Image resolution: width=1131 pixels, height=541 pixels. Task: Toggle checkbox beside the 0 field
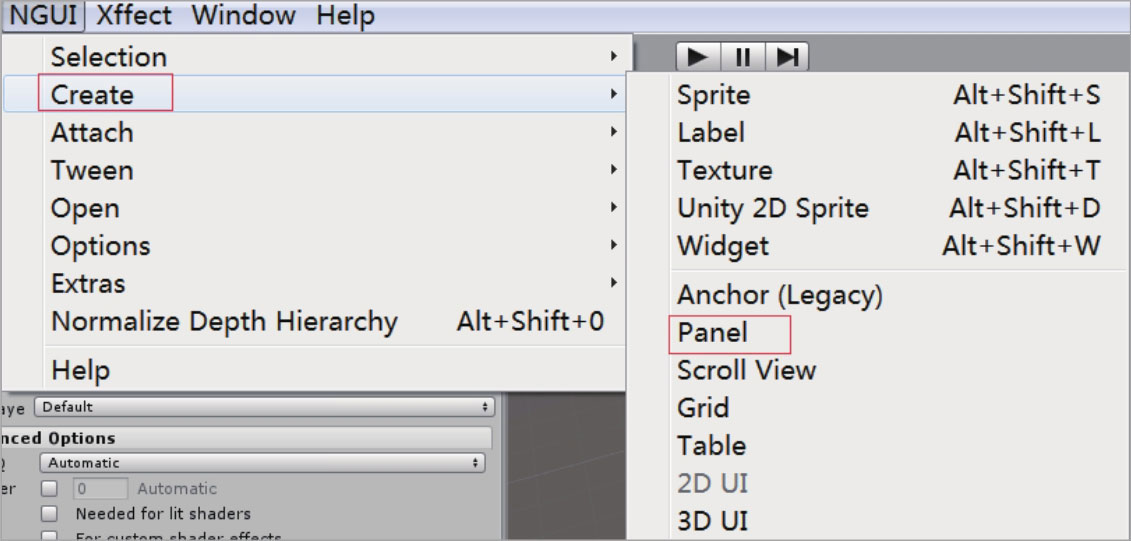tap(49, 488)
